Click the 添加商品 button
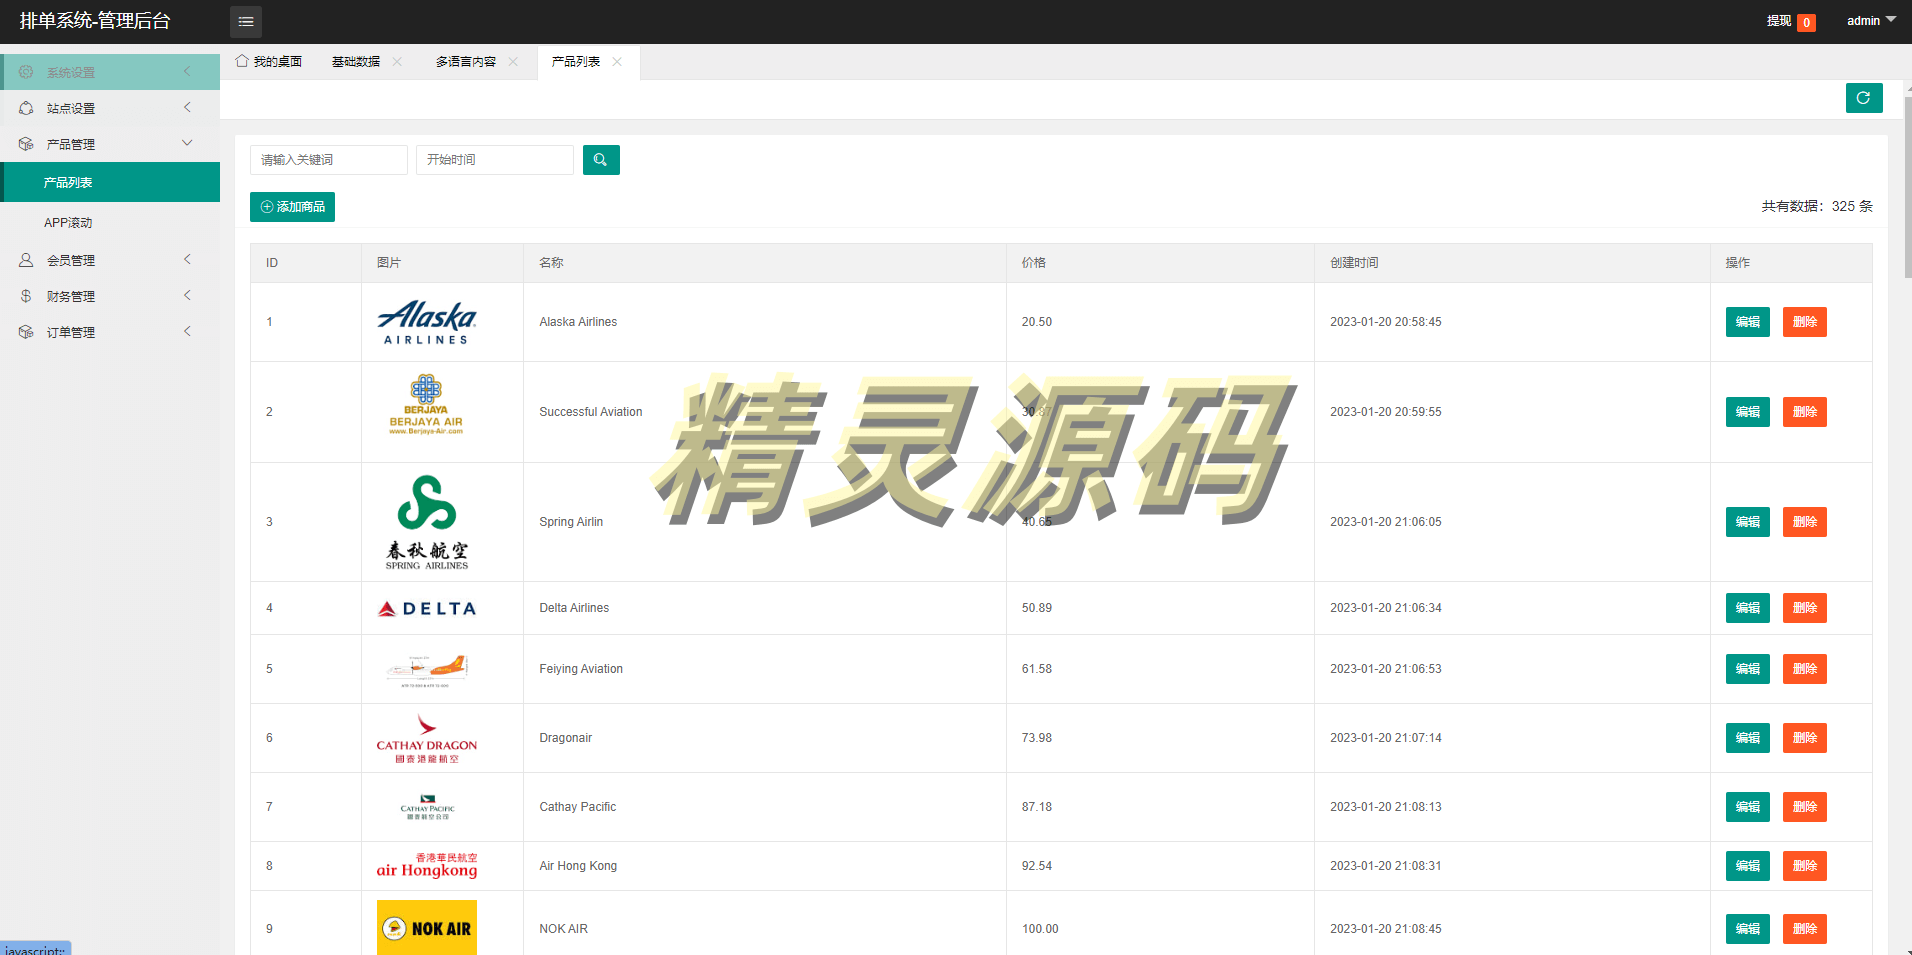This screenshot has height=955, width=1912. tap(292, 207)
